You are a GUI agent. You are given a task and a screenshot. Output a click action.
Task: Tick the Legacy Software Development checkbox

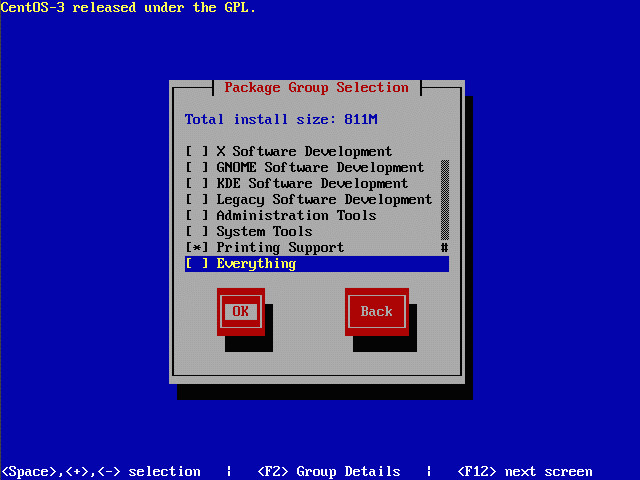click(197, 199)
